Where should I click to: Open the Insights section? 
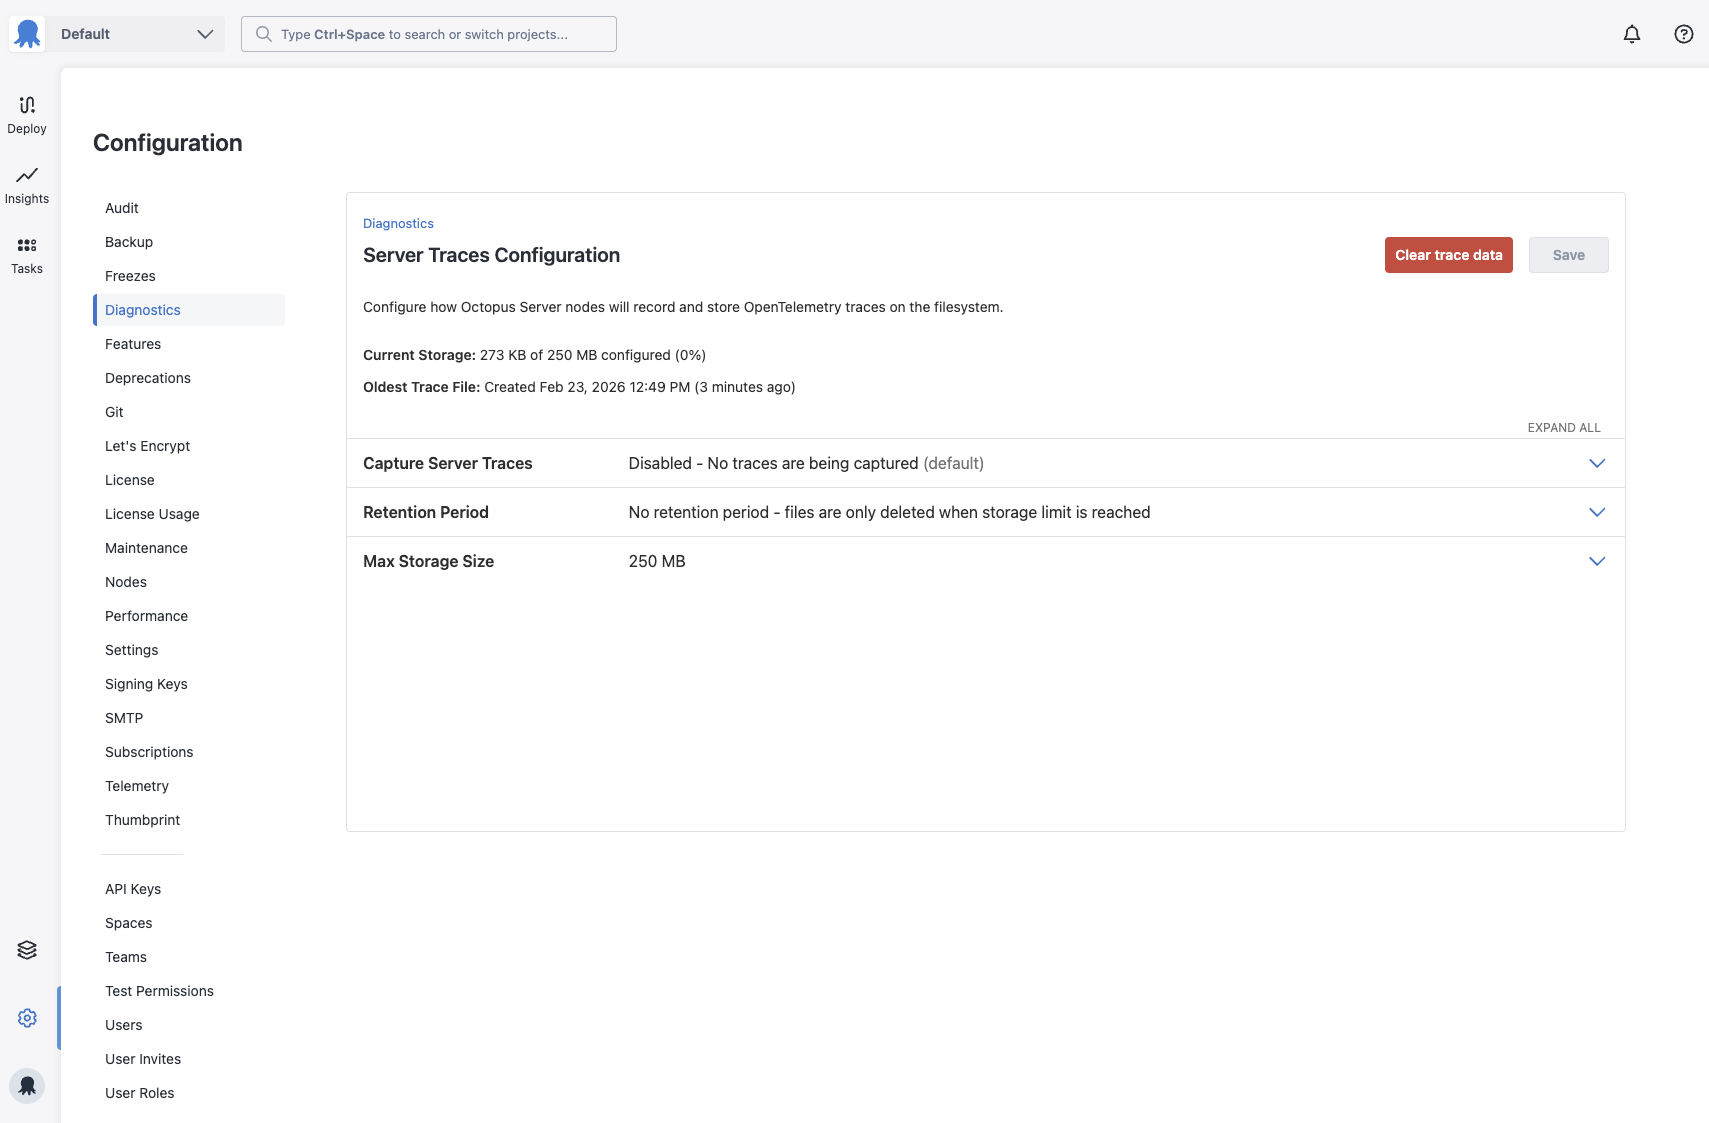[27, 184]
